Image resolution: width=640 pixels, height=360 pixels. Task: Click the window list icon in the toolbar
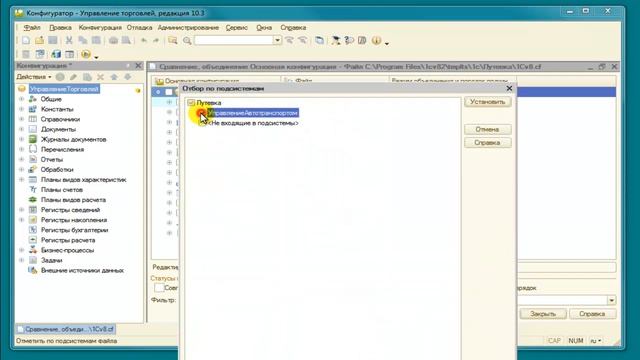pos(319,40)
